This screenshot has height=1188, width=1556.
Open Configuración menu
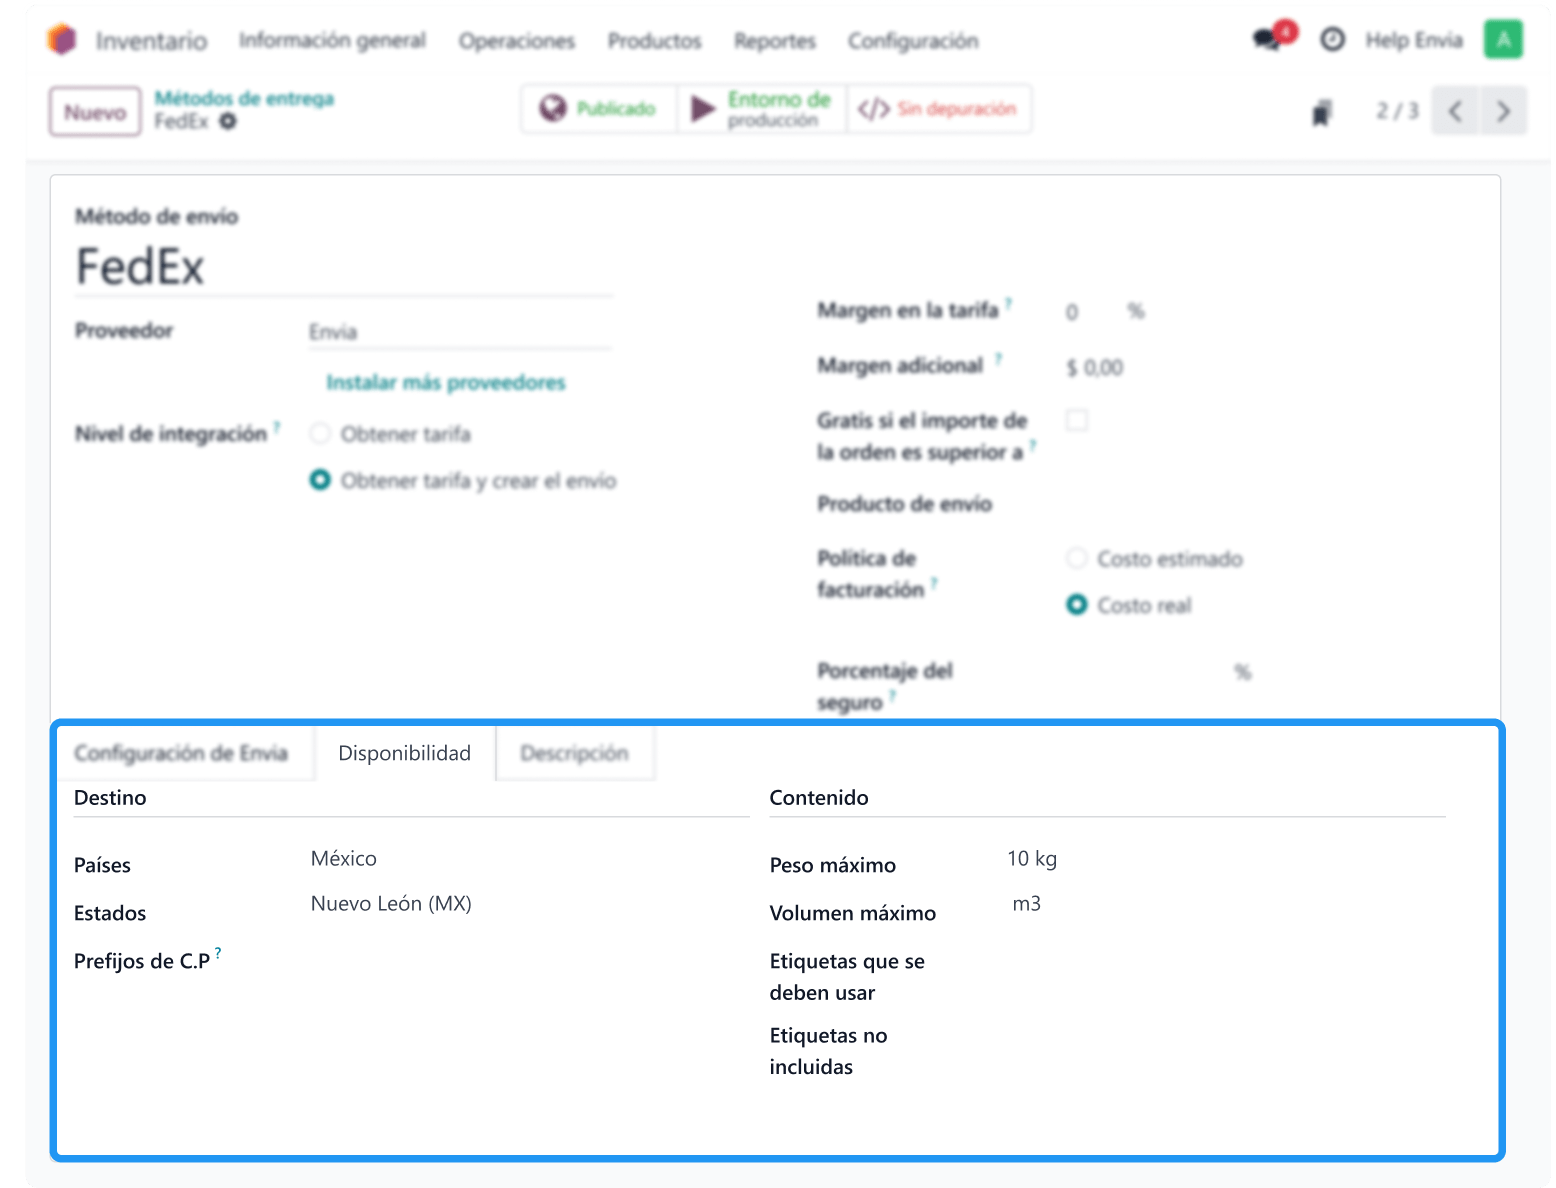point(913,41)
